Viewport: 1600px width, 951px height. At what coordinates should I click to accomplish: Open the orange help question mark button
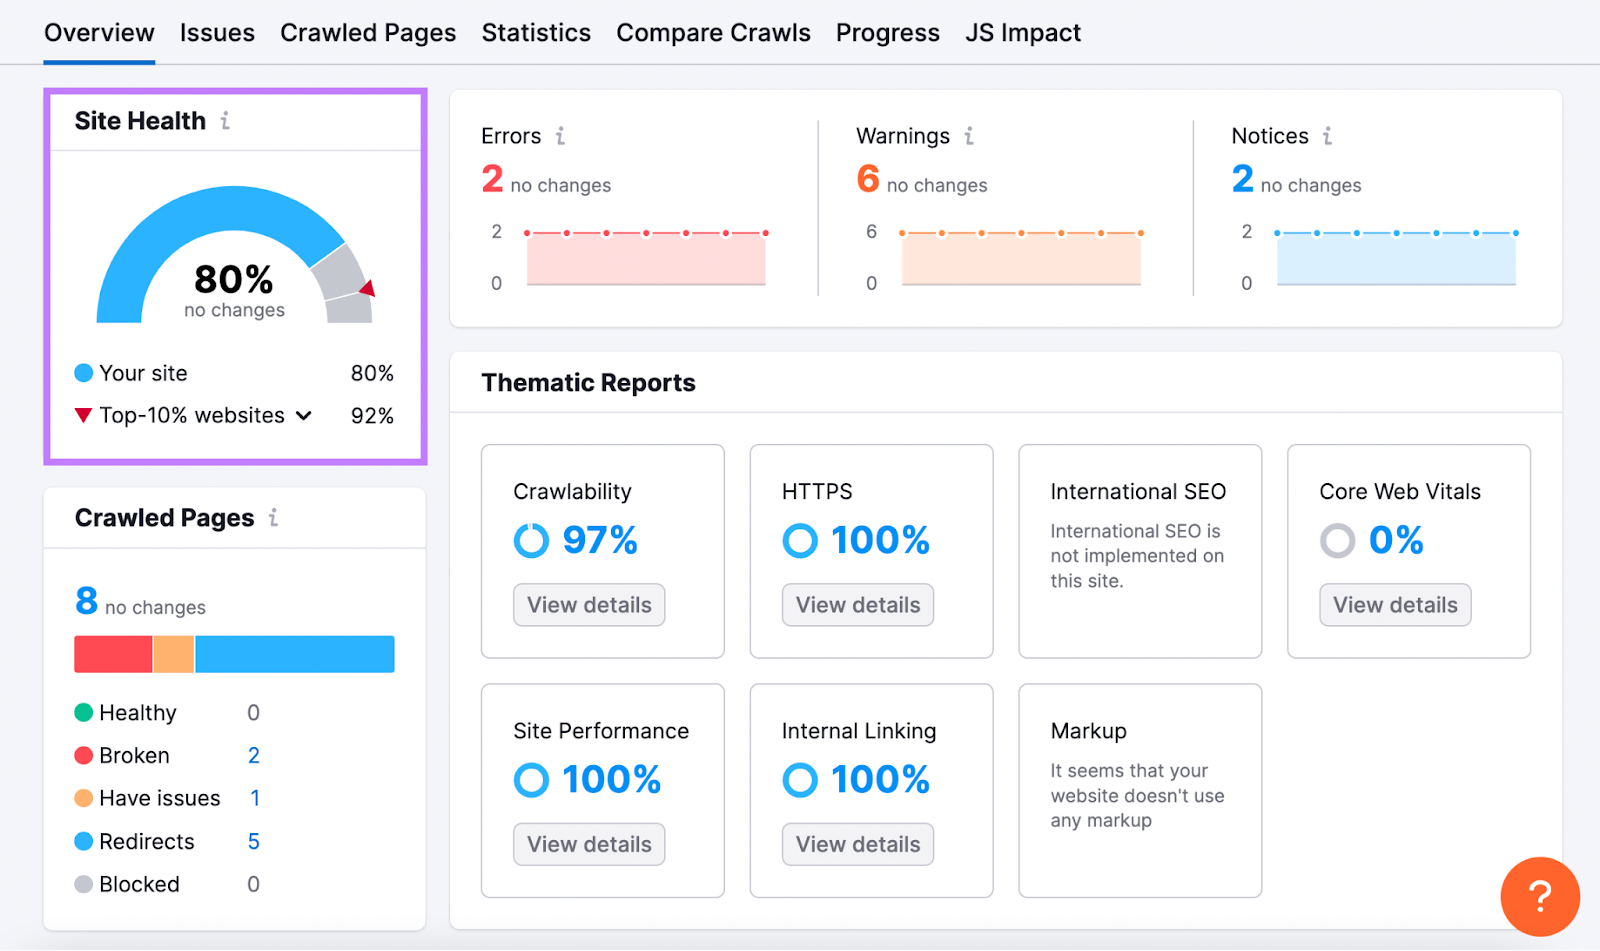[x=1540, y=897]
